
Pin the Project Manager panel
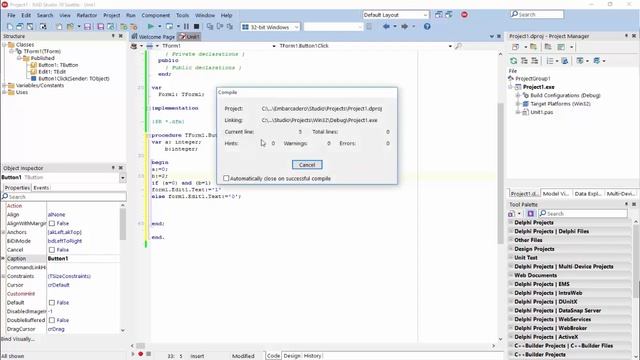click(626, 36)
